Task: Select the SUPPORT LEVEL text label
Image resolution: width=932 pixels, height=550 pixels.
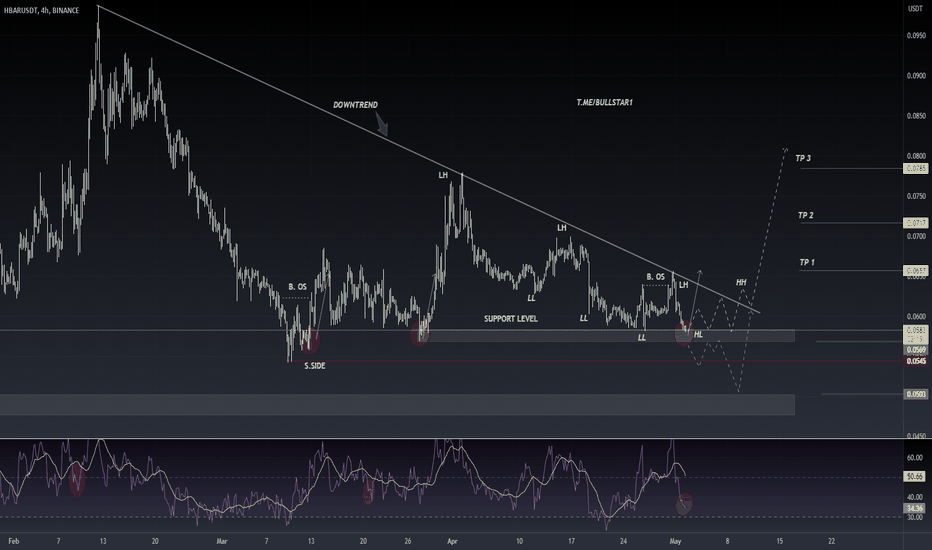Action: (x=511, y=319)
